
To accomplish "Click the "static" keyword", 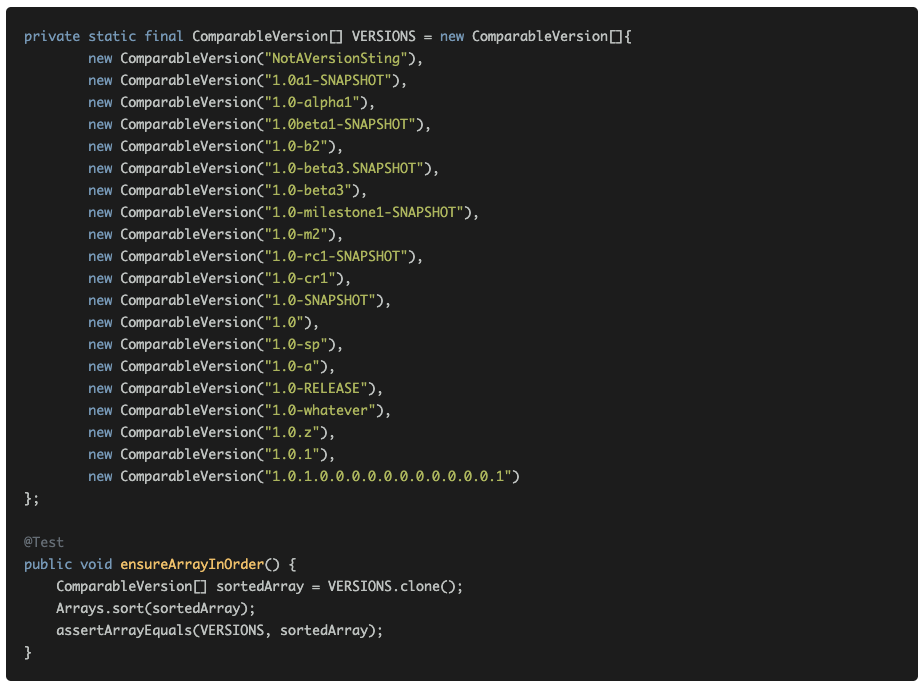I will 112,37.
